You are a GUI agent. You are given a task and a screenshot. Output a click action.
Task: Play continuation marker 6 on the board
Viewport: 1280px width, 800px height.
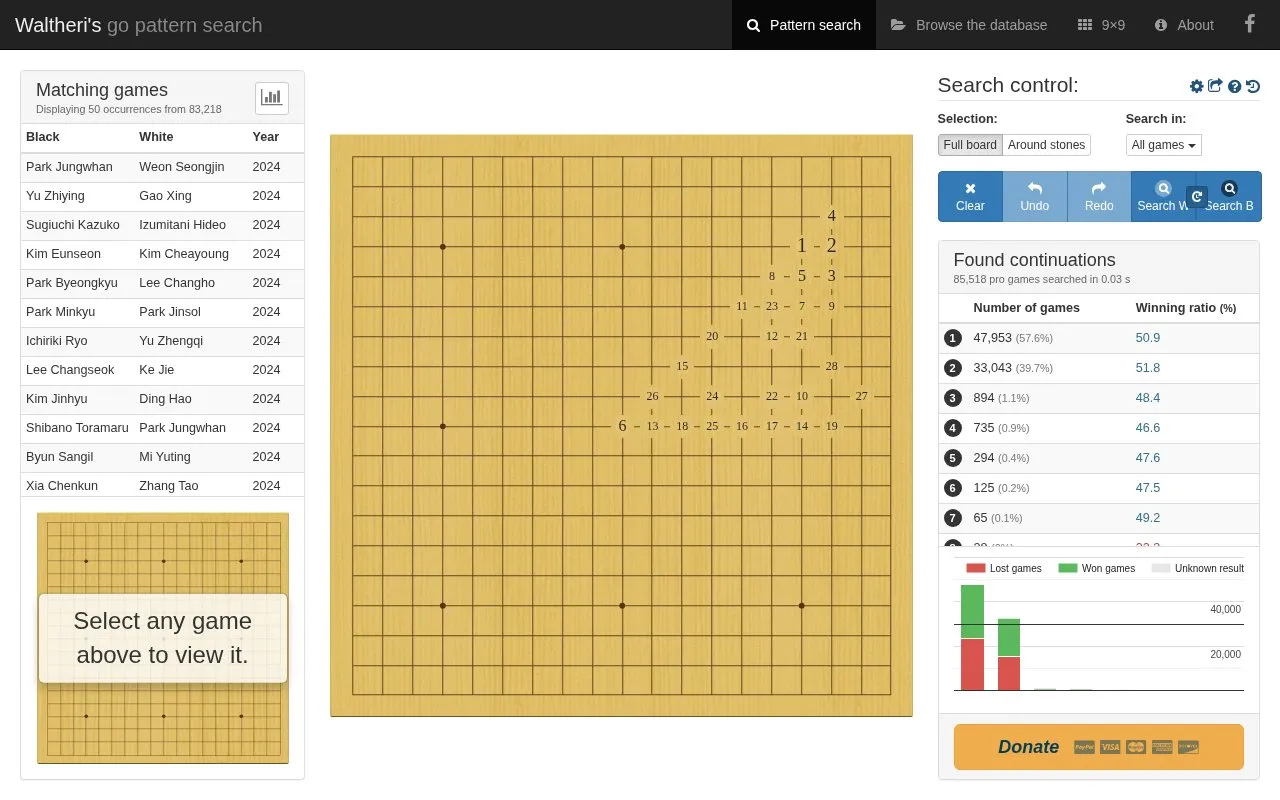tap(622, 426)
